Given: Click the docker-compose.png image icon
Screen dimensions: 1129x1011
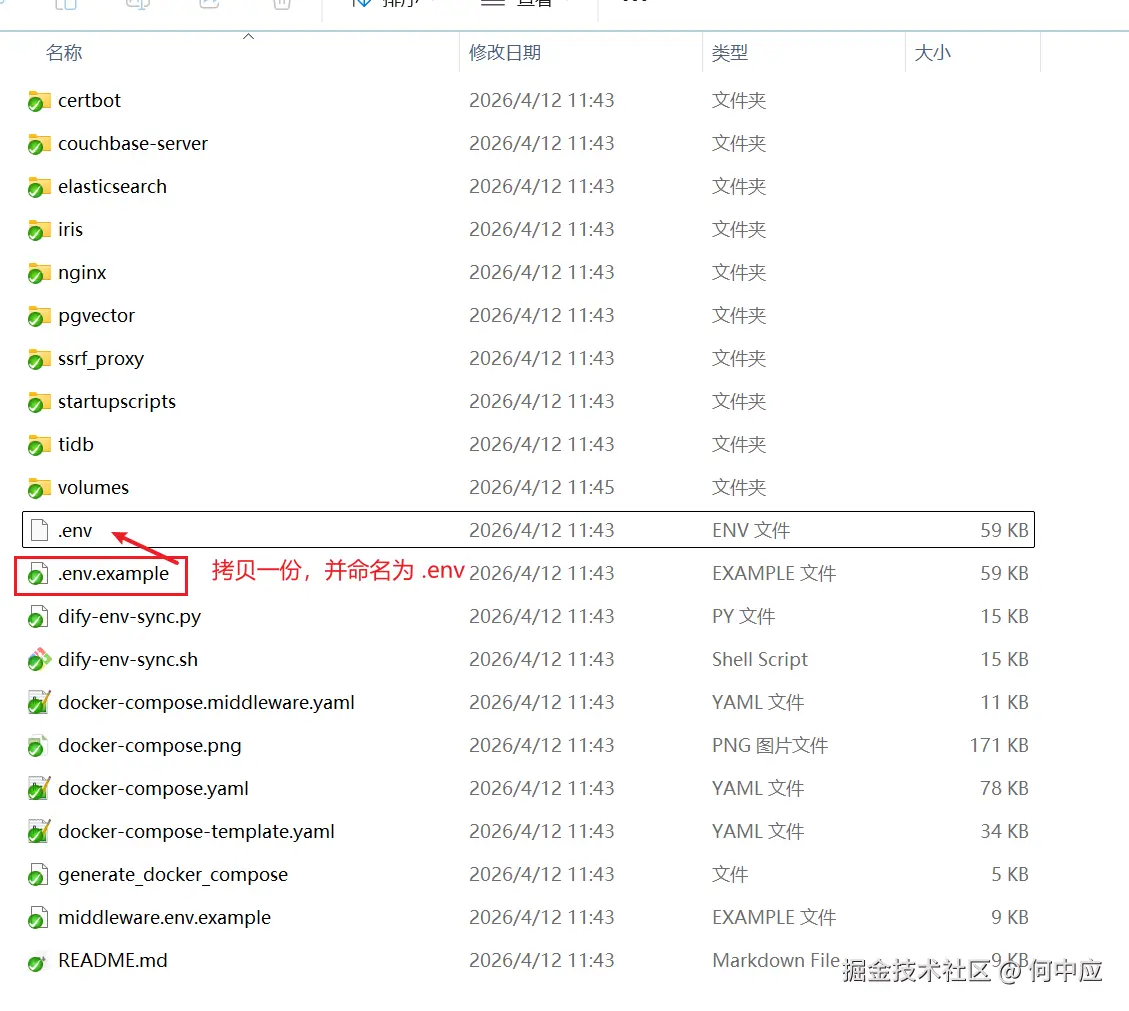Looking at the screenshot, I should (x=39, y=746).
